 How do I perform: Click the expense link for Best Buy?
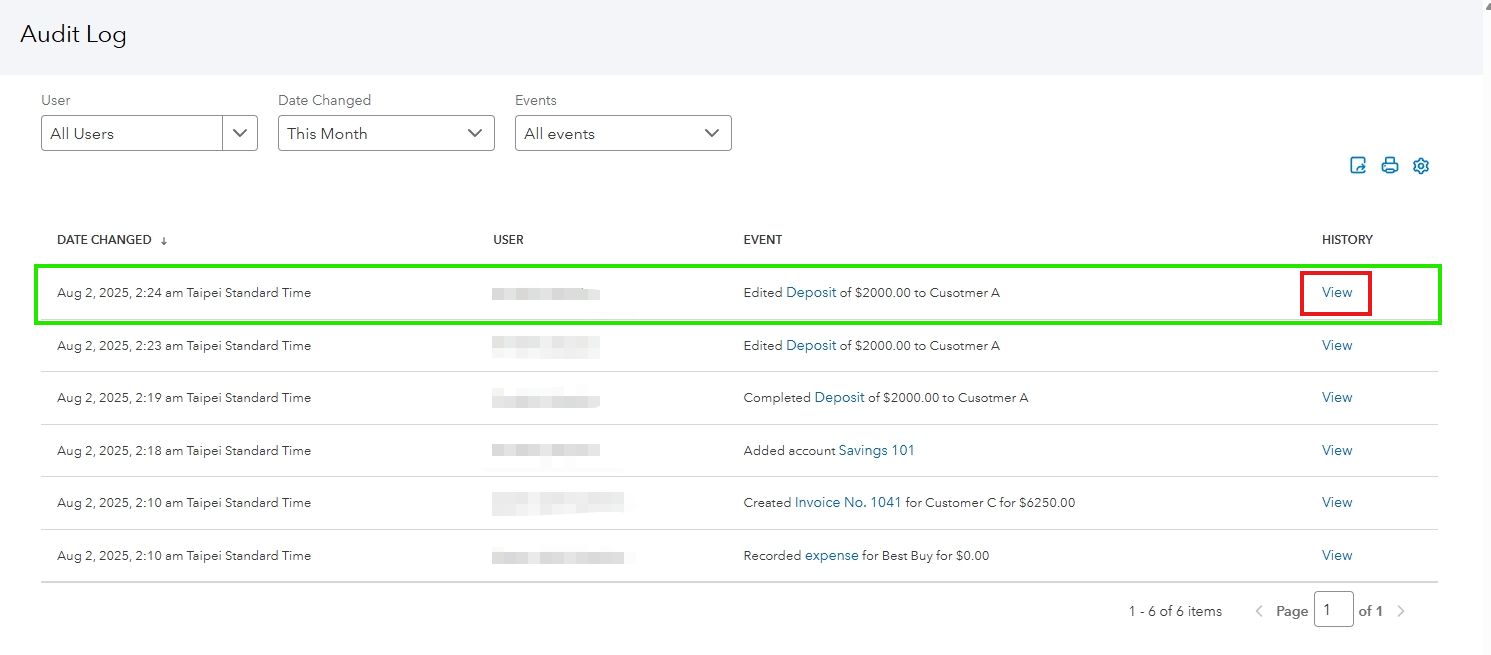pos(831,555)
